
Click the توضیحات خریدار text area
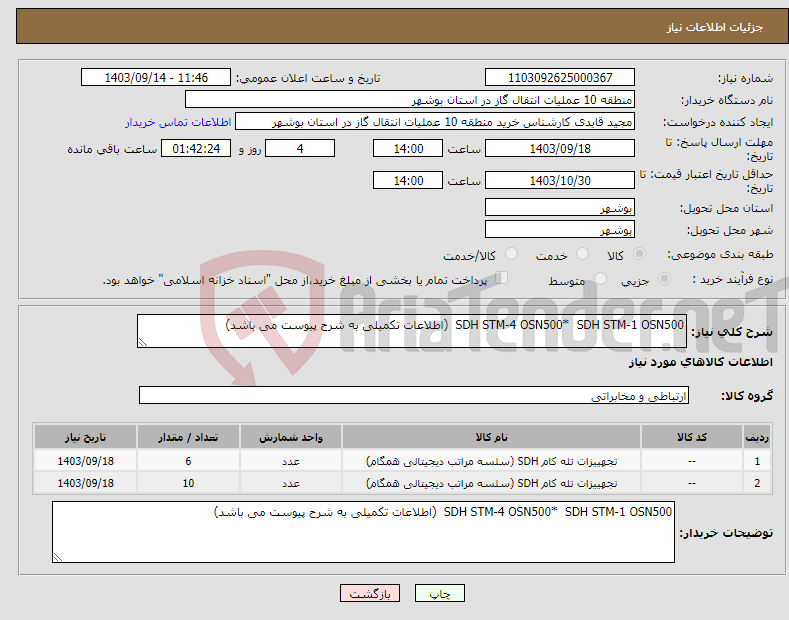point(363,532)
